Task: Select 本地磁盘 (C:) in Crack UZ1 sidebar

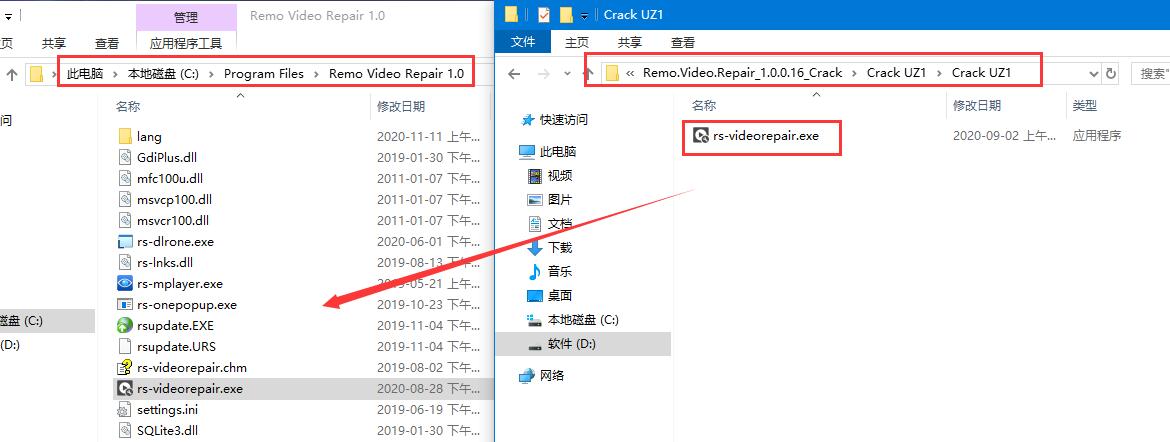Action: pos(584,320)
